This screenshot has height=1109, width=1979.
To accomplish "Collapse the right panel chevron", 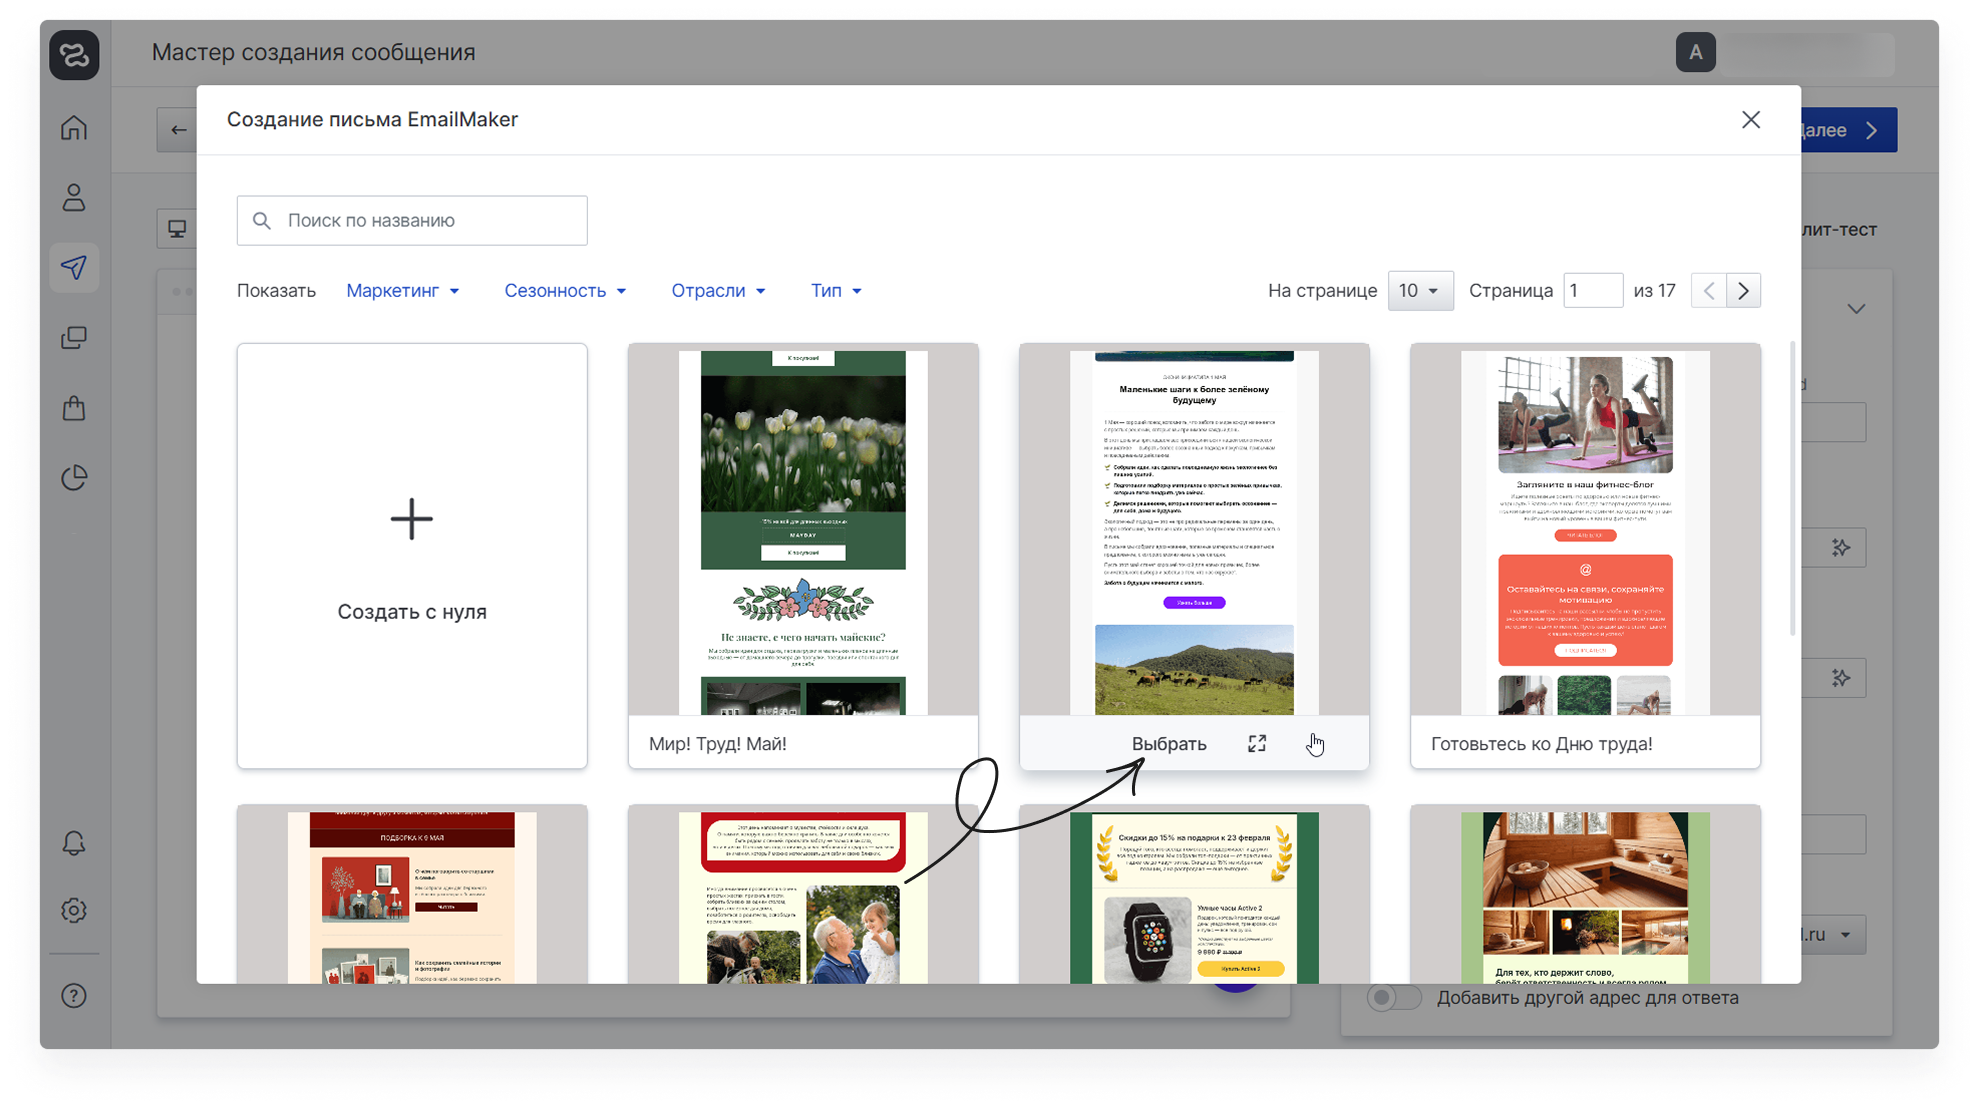I will coord(1857,309).
